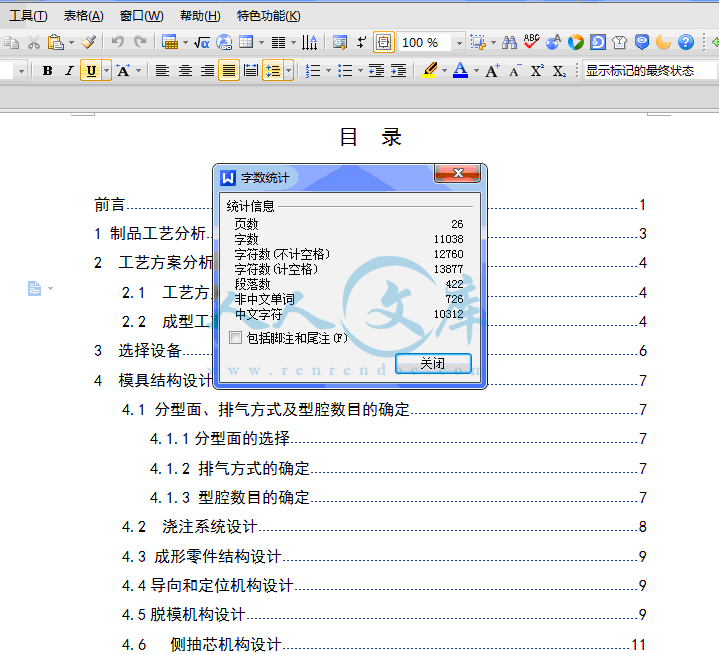Align text left
The width and height of the screenshot is (719, 655).
pyautogui.click(x=162, y=71)
